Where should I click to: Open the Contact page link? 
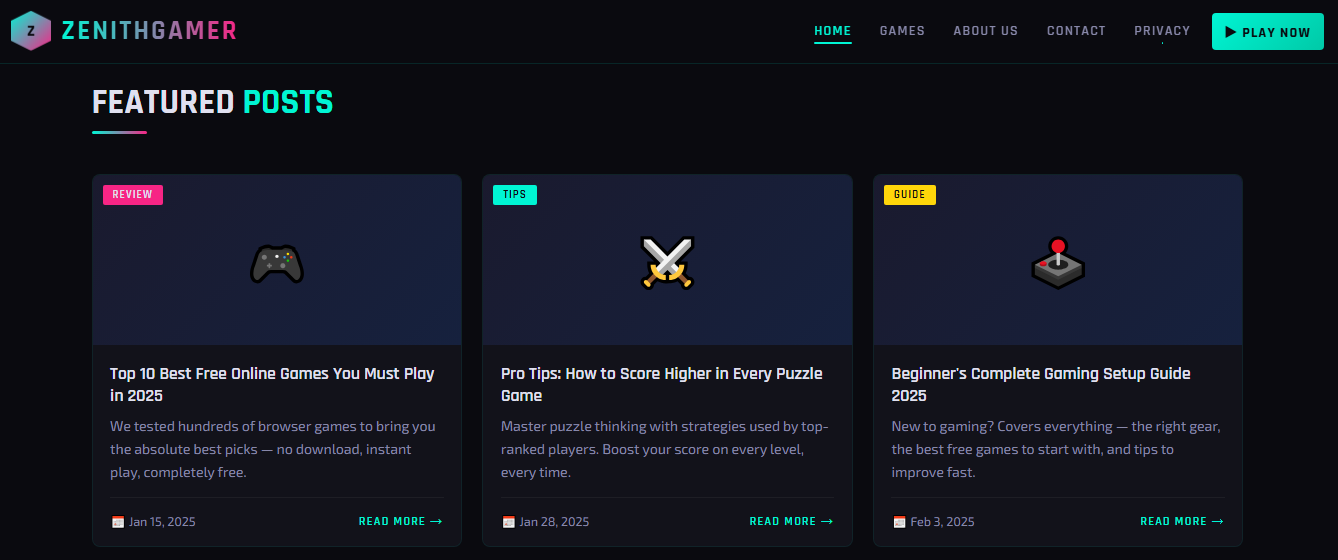1076,31
